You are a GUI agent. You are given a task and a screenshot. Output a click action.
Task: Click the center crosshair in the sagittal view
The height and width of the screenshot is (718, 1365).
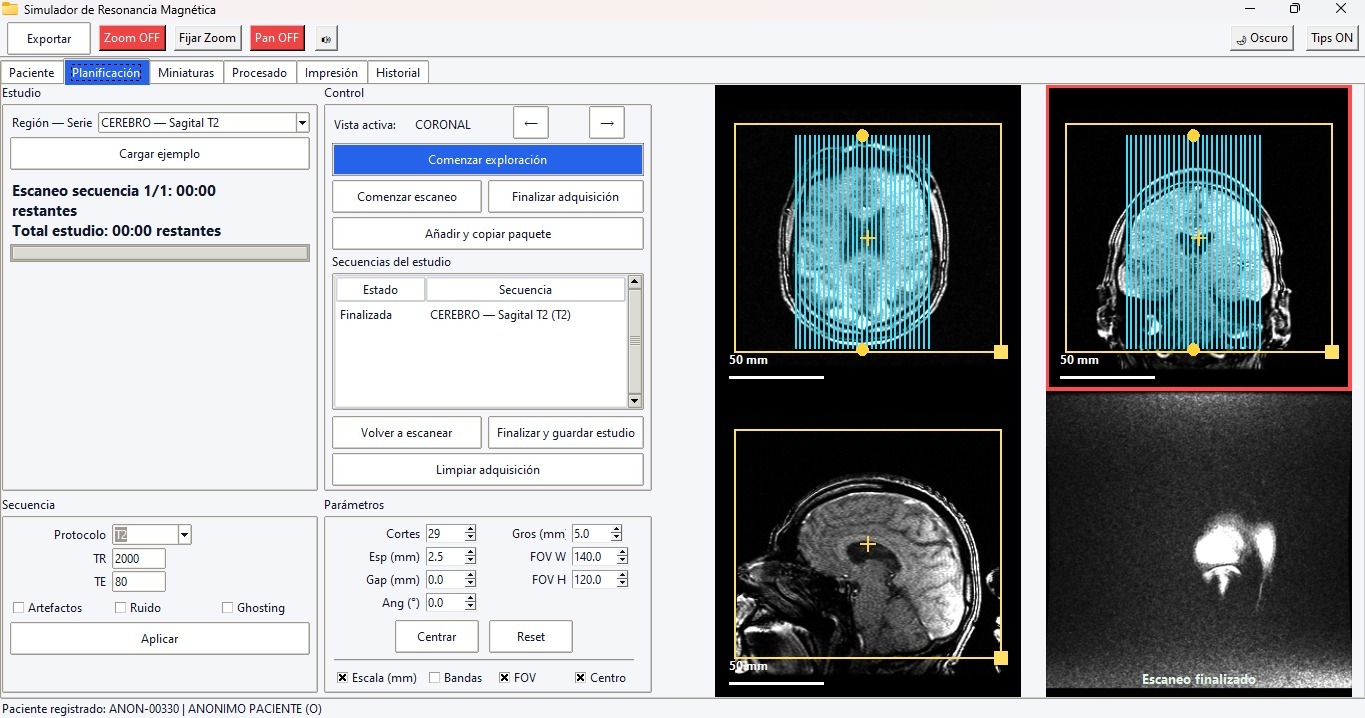(867, 544)
